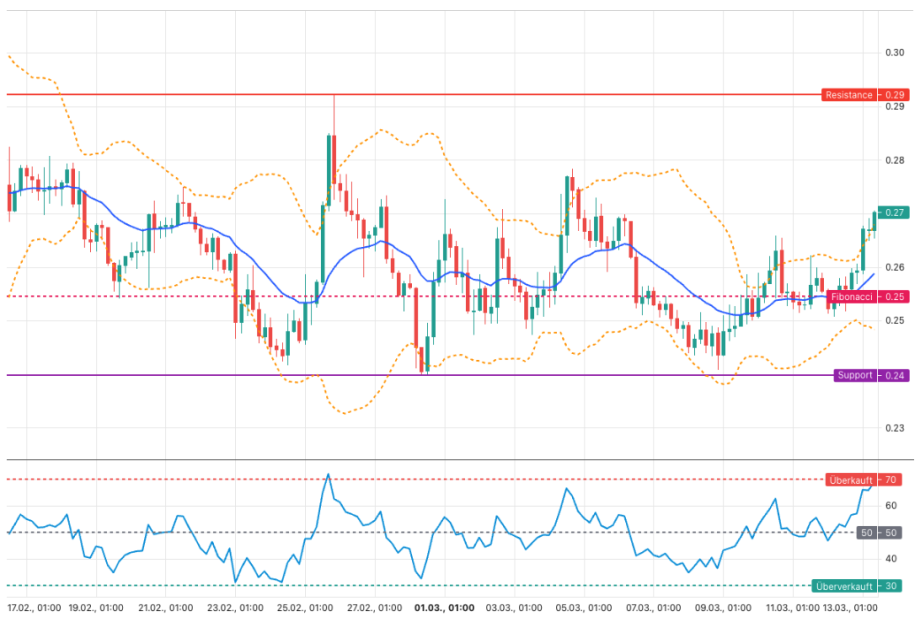
Task: Select the 60 value on the RSI axis
Action: click(x=892, y=506)
